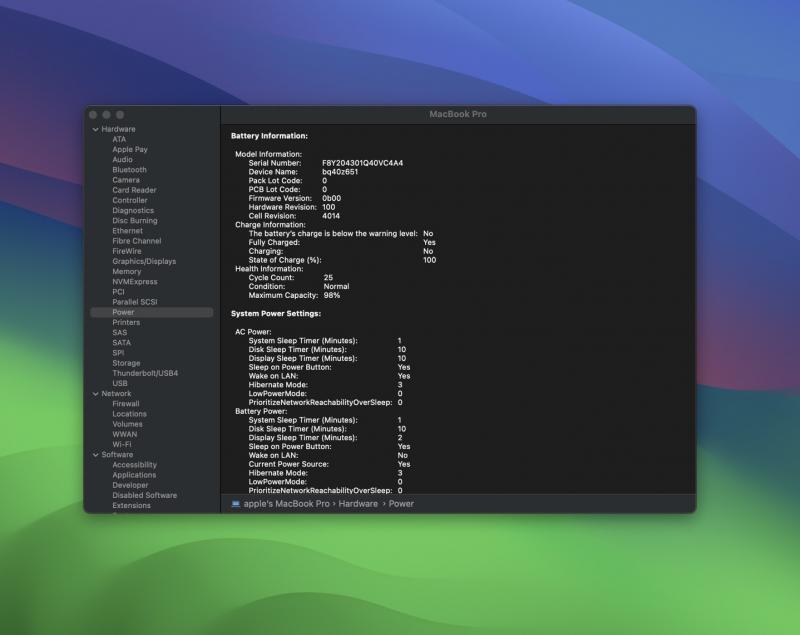This screenshot has height=635, width=800.
Task: Click Power in the bottom path bar
Action: click(401, 504)
